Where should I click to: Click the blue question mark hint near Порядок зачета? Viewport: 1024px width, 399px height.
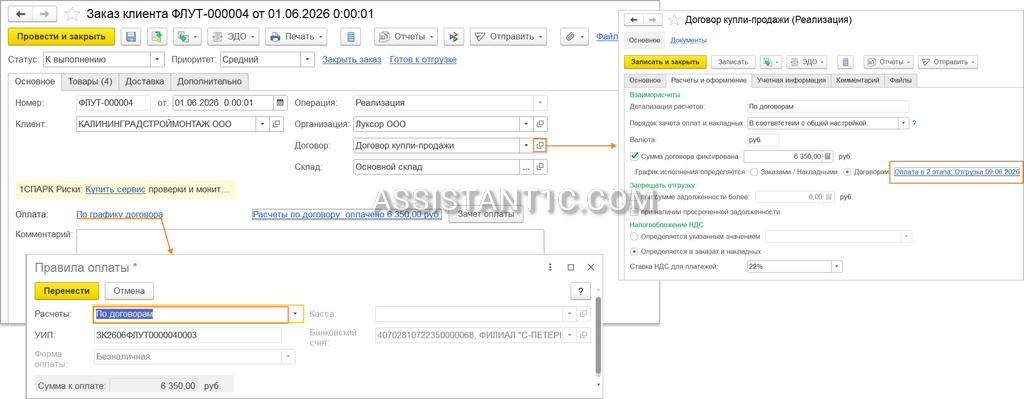click(x=914, y=122)
